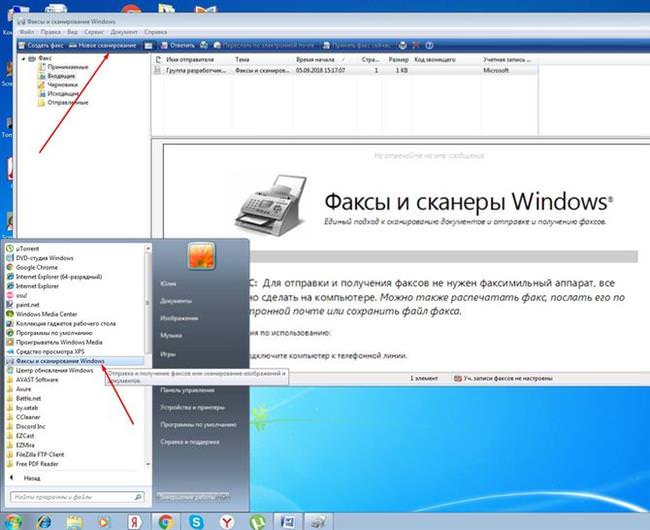Sort by Размер column header
This screenshot has height=530, width=650.
tap(398, 60)
